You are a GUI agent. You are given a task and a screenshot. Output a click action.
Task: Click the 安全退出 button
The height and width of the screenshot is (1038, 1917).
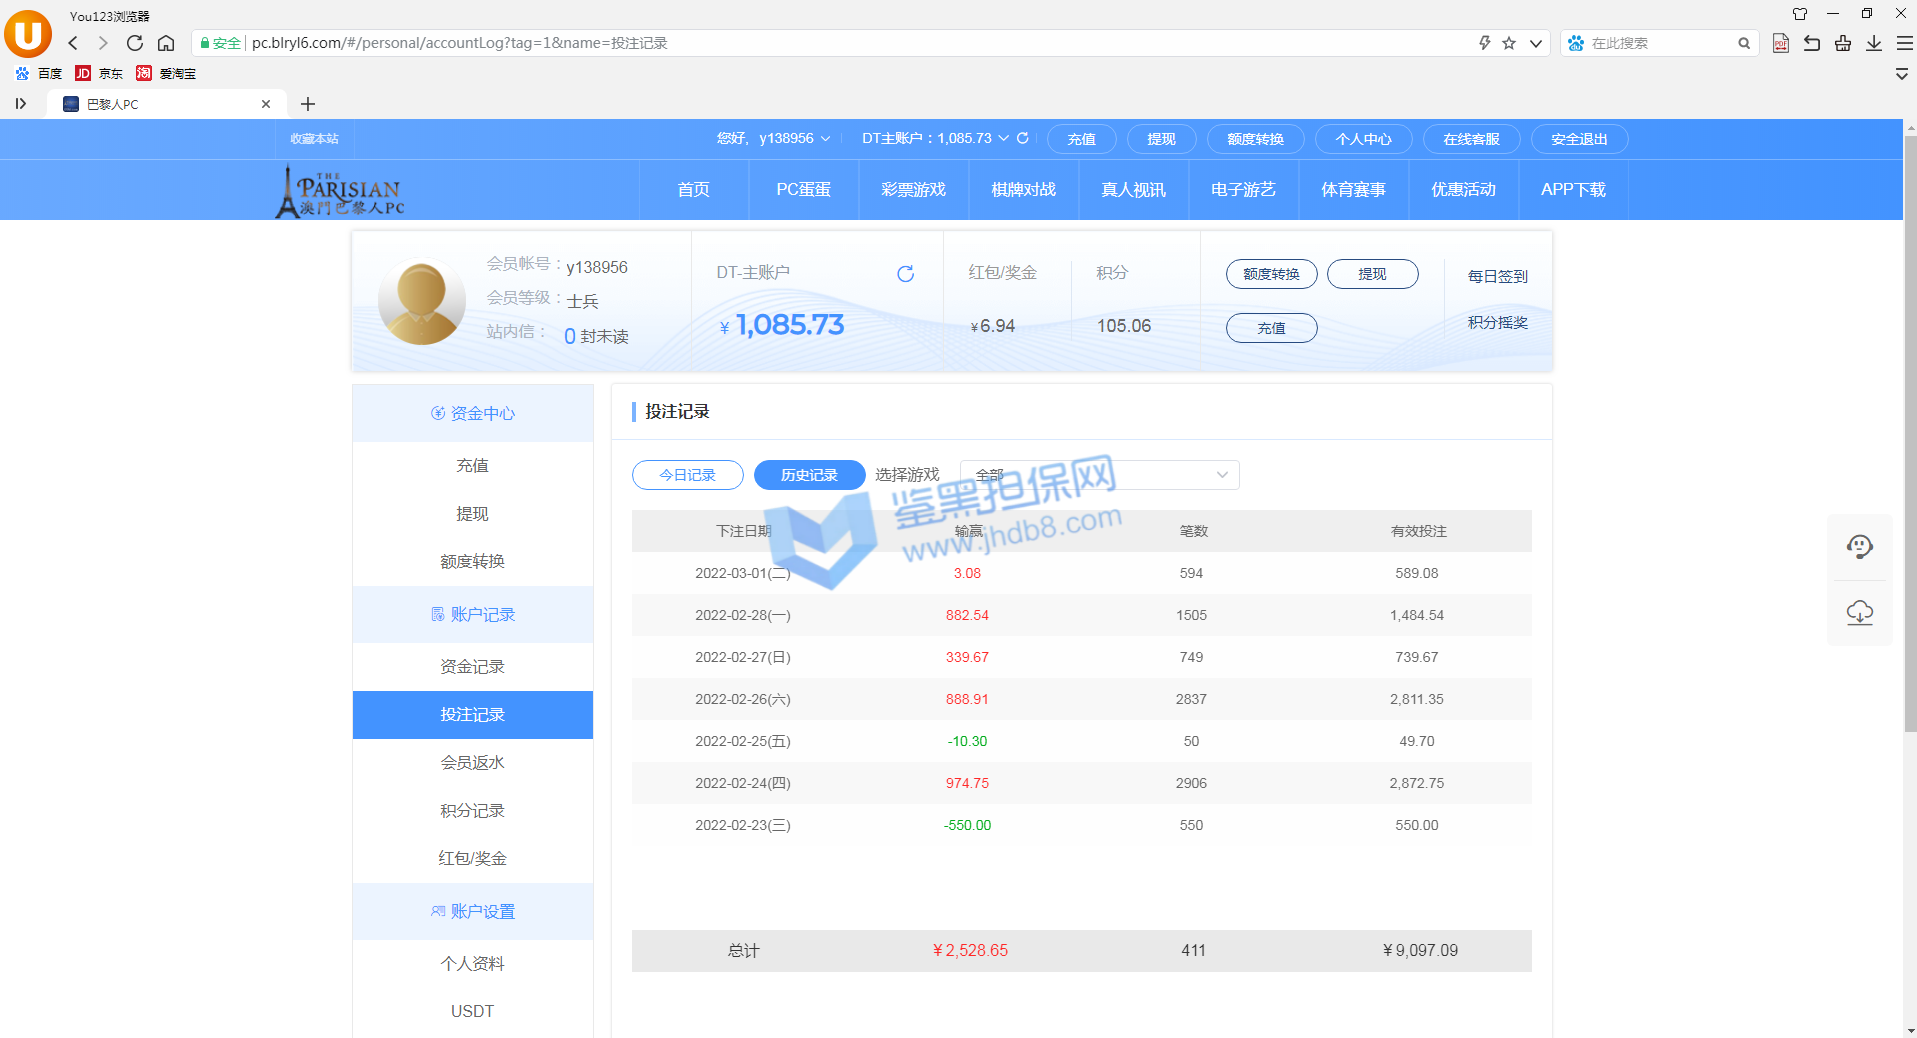coord(1579,139)
